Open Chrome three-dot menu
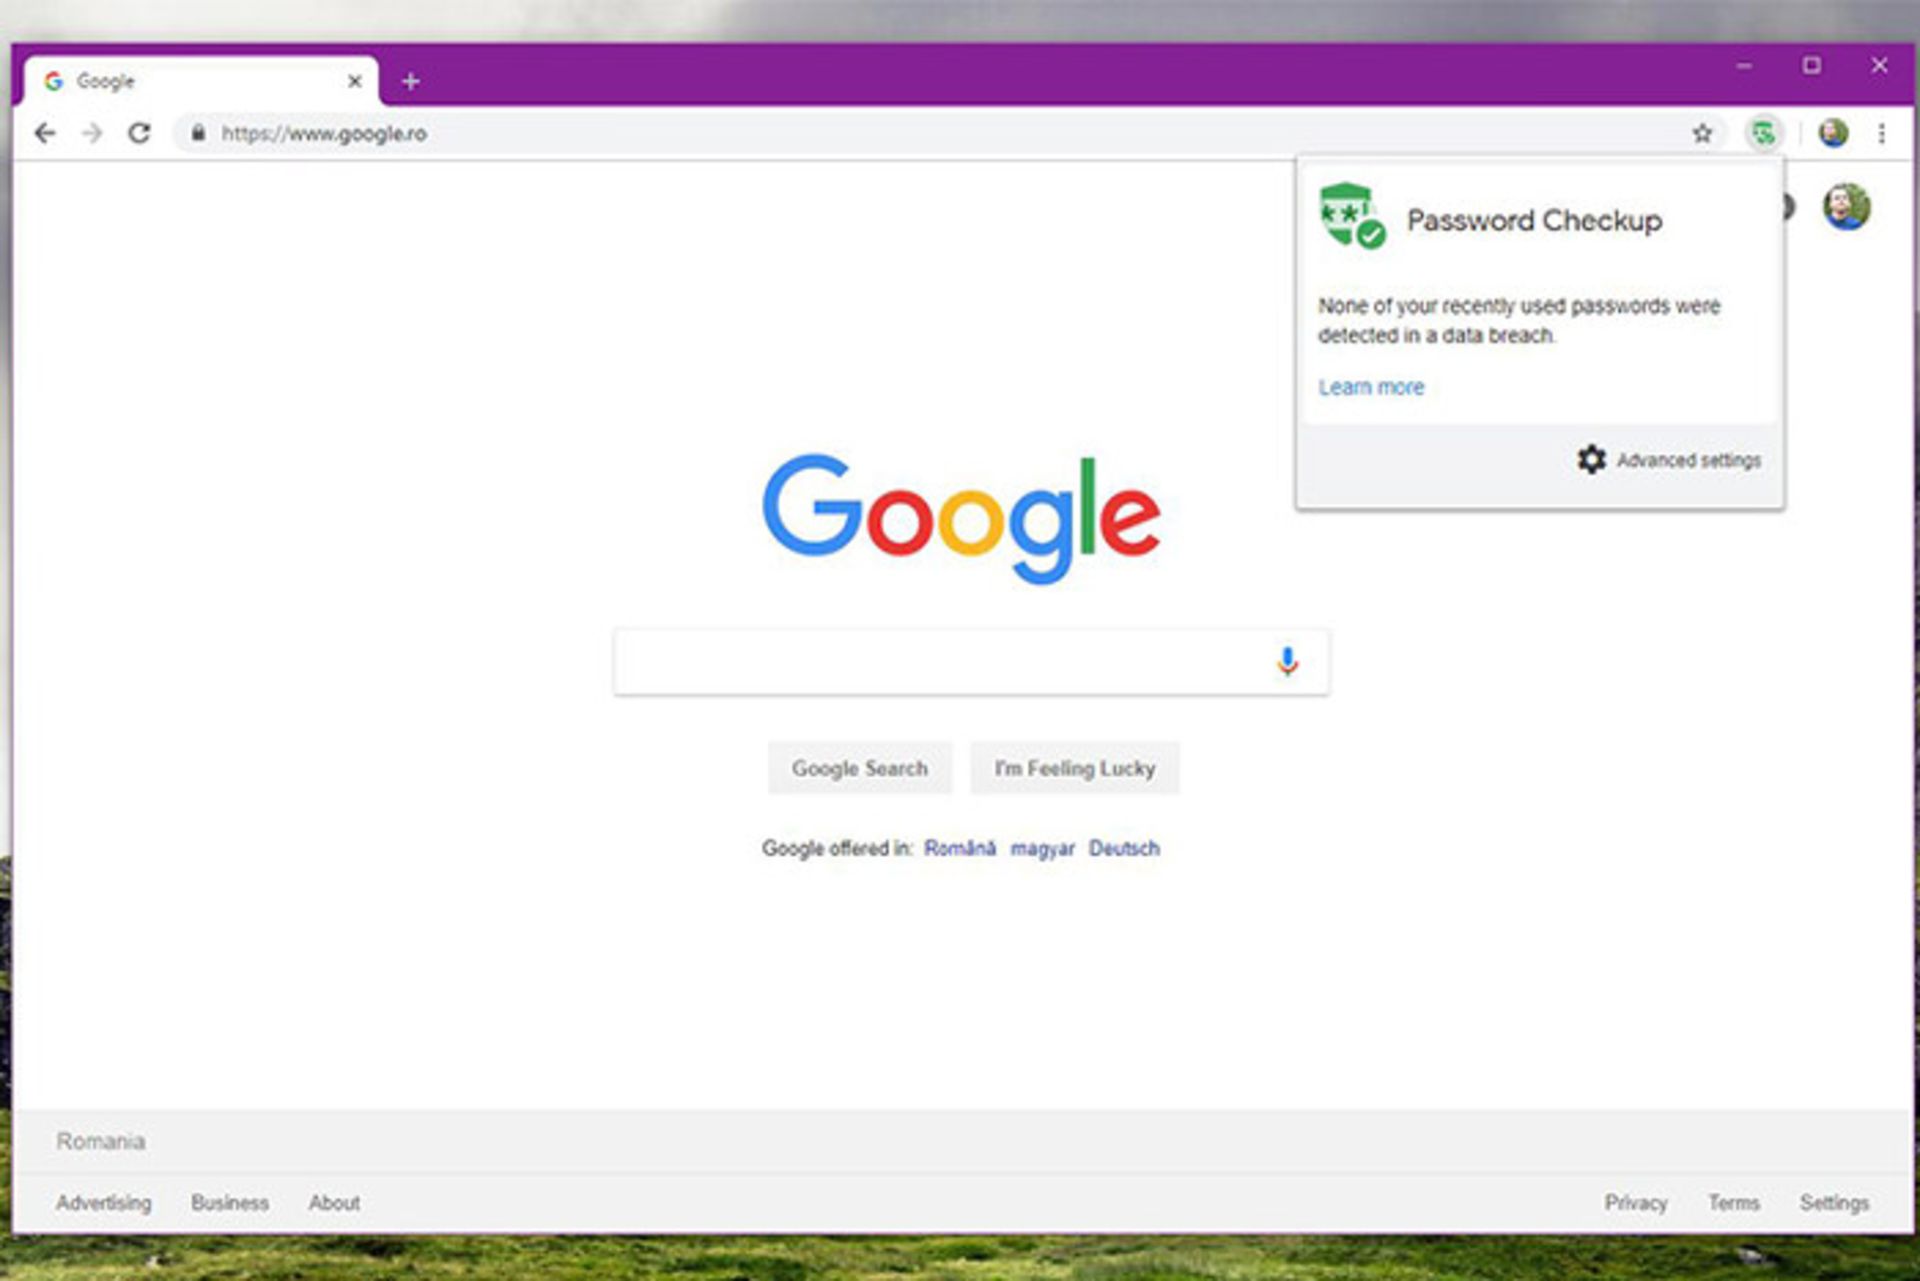 1882,133
